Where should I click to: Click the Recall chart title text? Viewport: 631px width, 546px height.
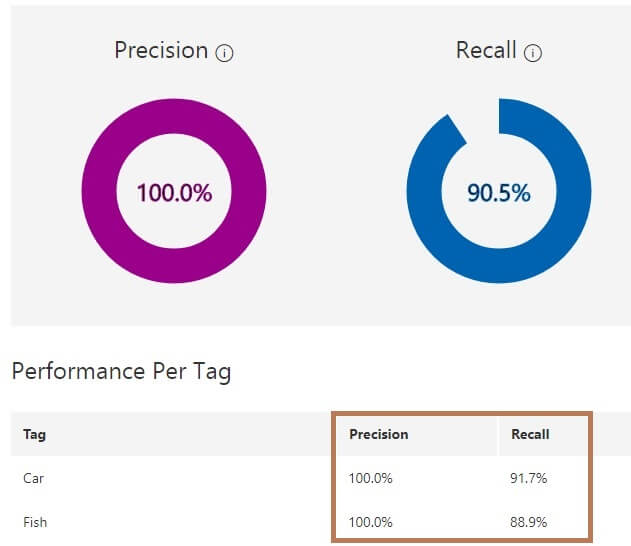click(x=485, y=50)
